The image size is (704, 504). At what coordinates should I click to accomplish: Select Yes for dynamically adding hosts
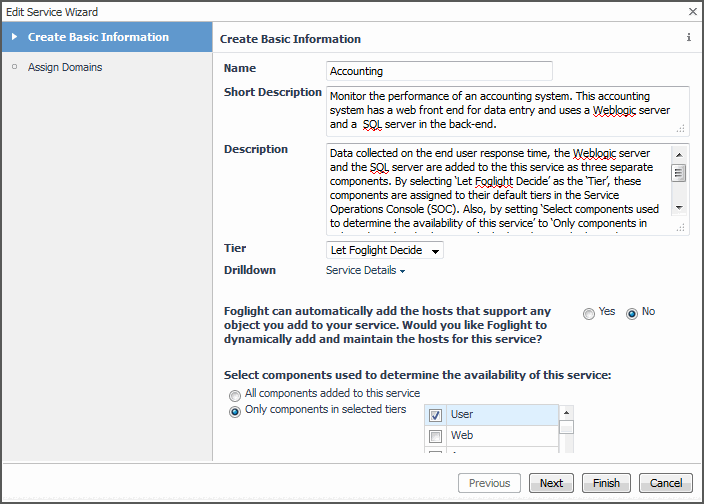point(589,313)
